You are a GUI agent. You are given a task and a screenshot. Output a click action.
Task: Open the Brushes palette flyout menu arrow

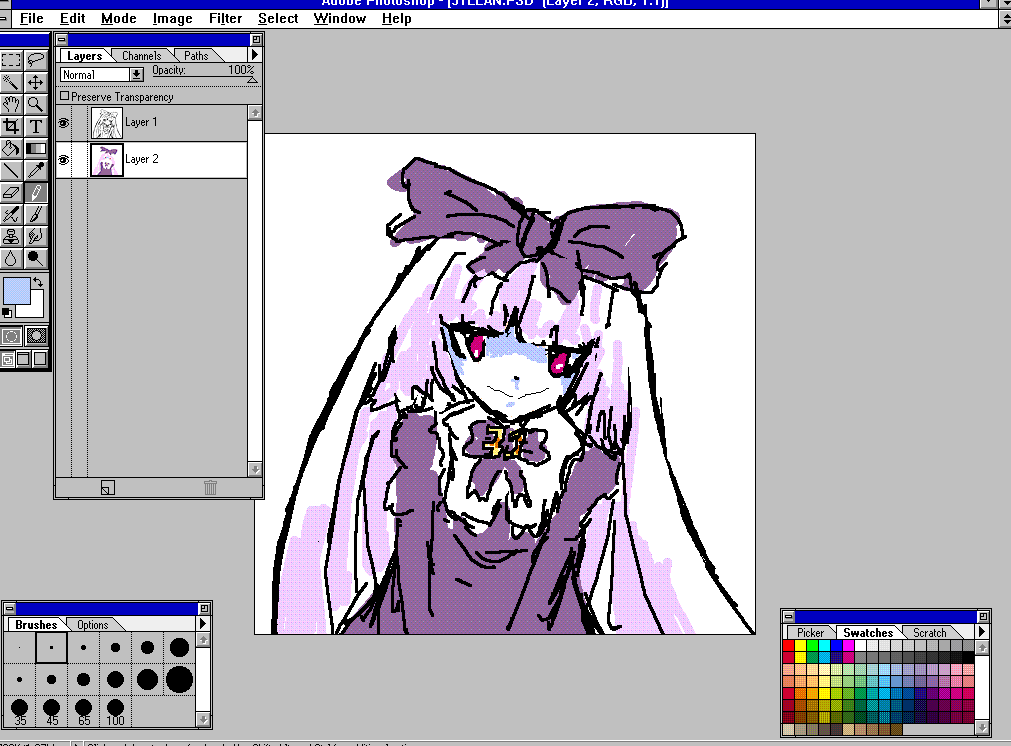202,623
